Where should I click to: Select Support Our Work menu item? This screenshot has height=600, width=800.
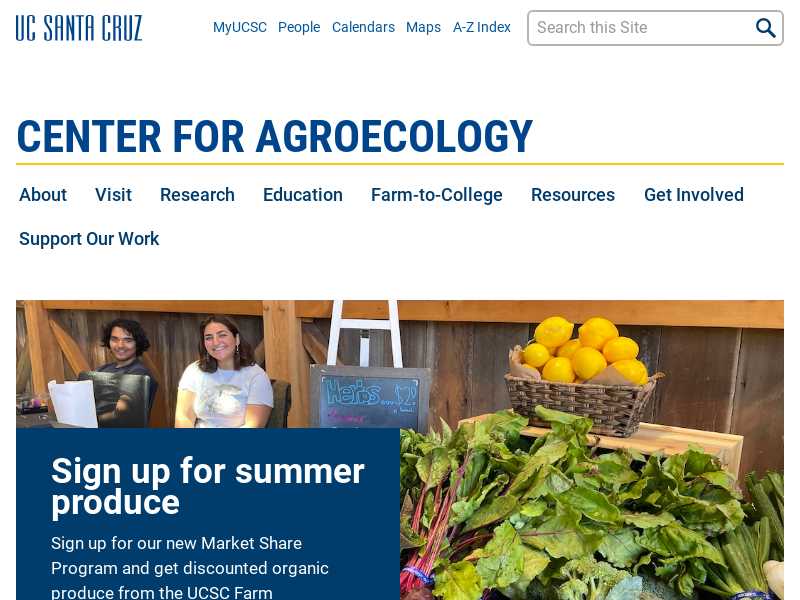tap(89, 239)
